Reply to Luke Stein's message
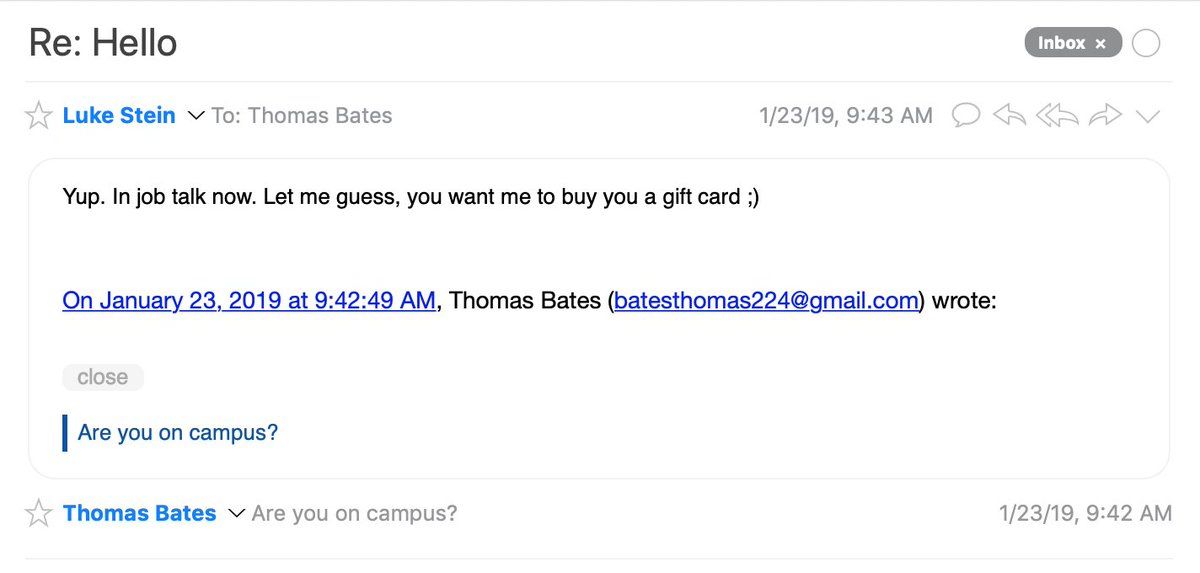The height and width of the screenshot is (573, 1200). point(1010,116)
